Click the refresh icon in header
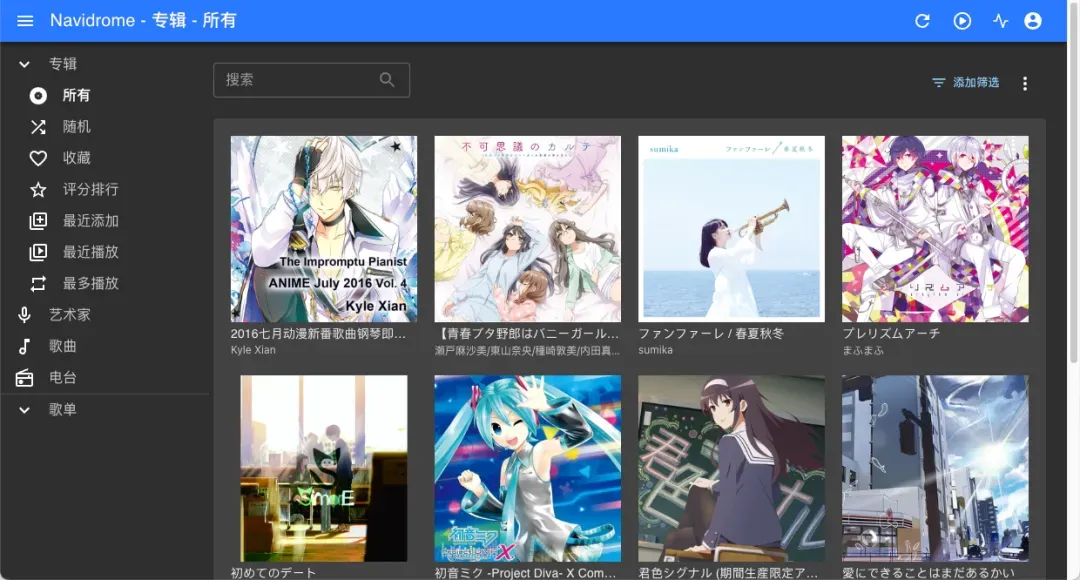The image size is (1080, 580). [923, 21]
